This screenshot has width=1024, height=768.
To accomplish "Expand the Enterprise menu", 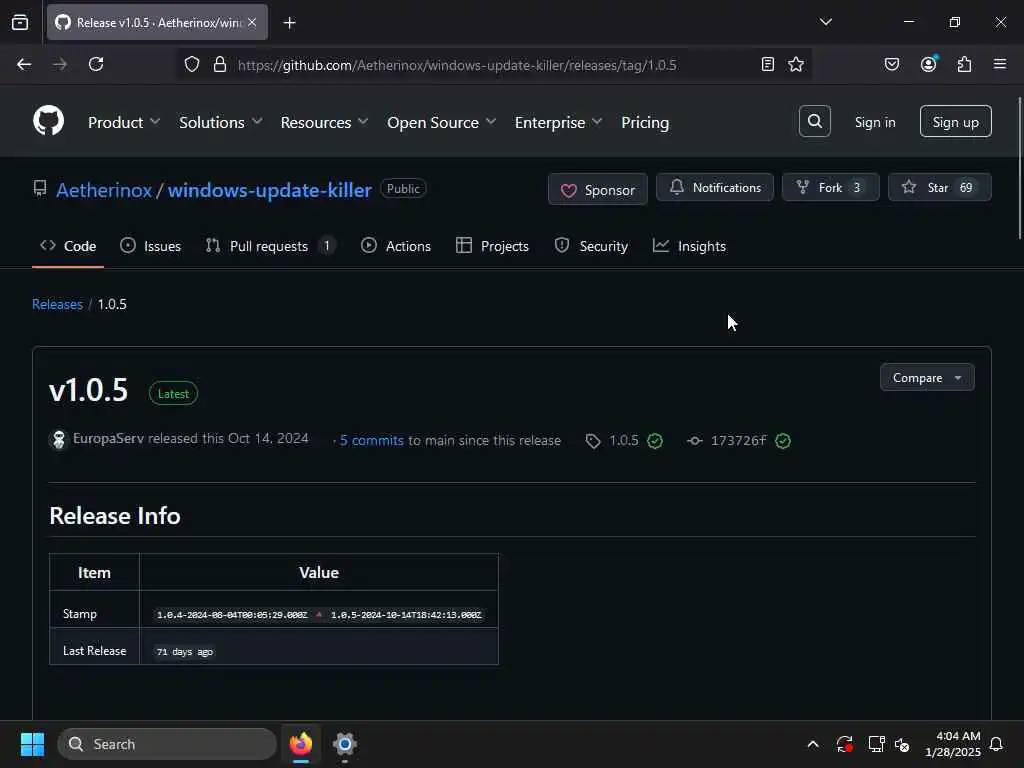I will point(558,122).
